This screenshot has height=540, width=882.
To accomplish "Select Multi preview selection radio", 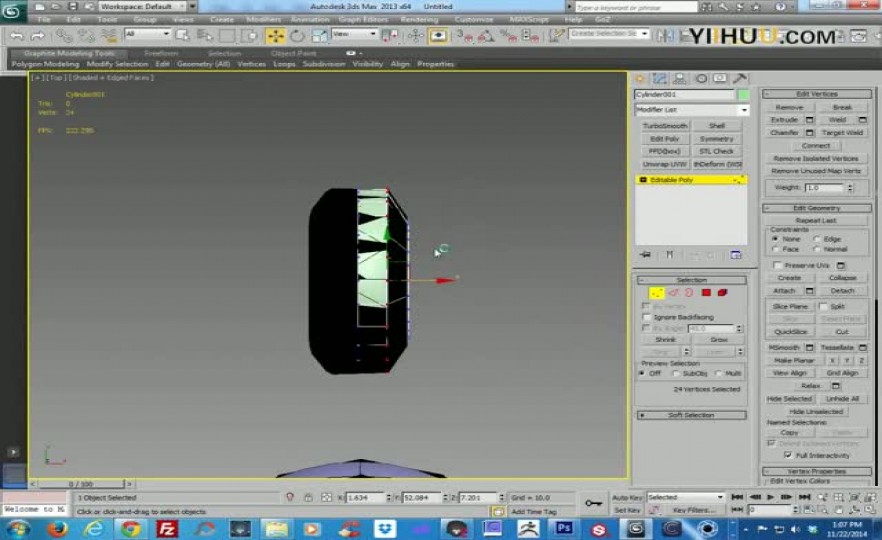I will 718,374.
